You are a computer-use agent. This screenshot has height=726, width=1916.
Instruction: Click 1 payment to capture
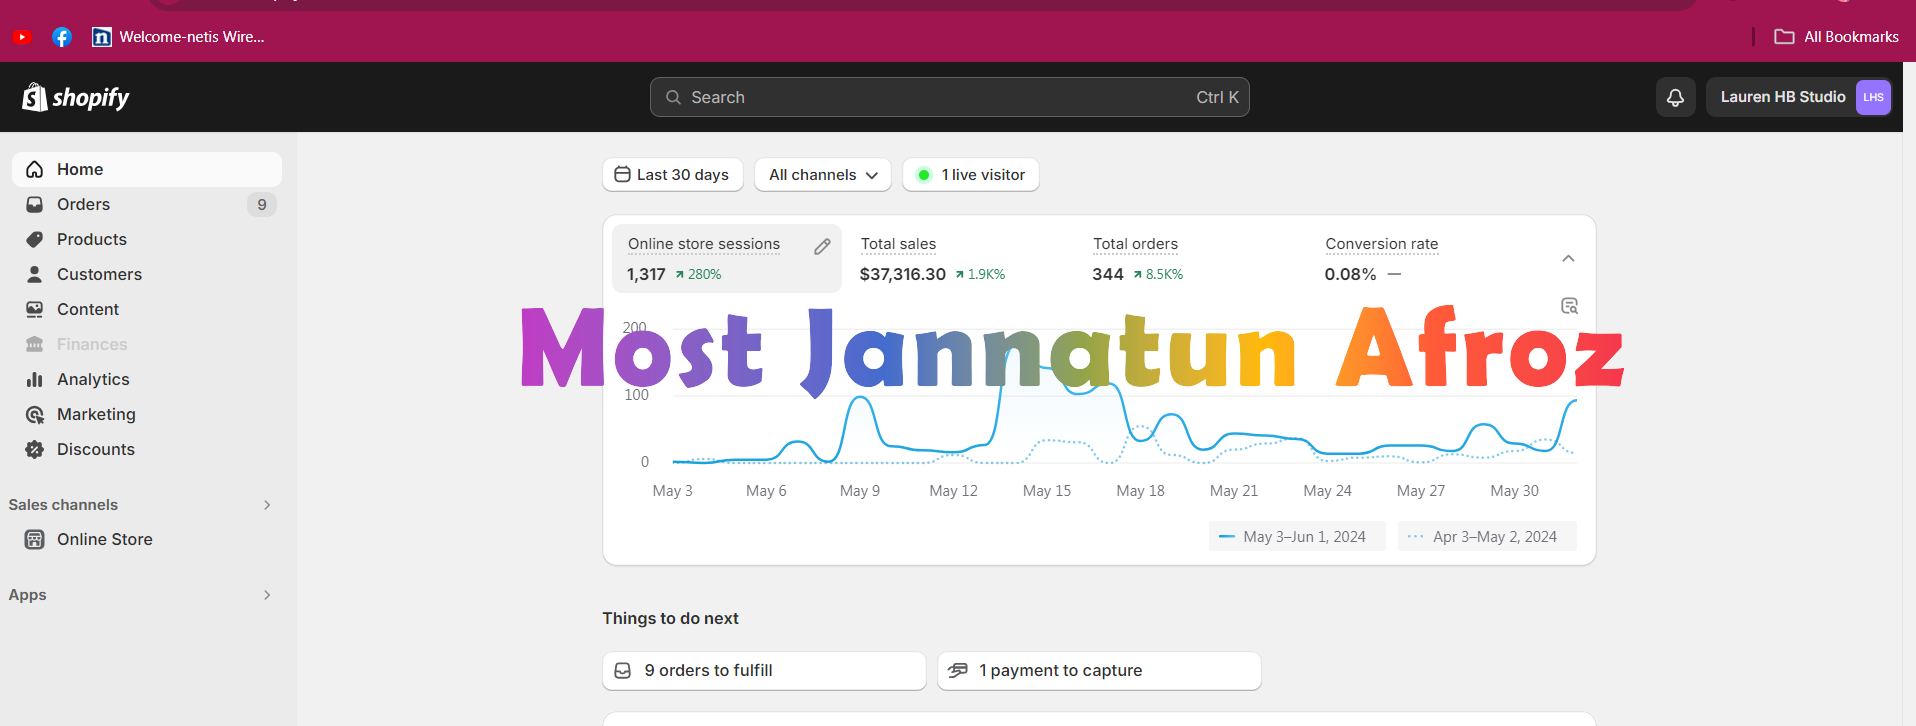[1098, 671]
